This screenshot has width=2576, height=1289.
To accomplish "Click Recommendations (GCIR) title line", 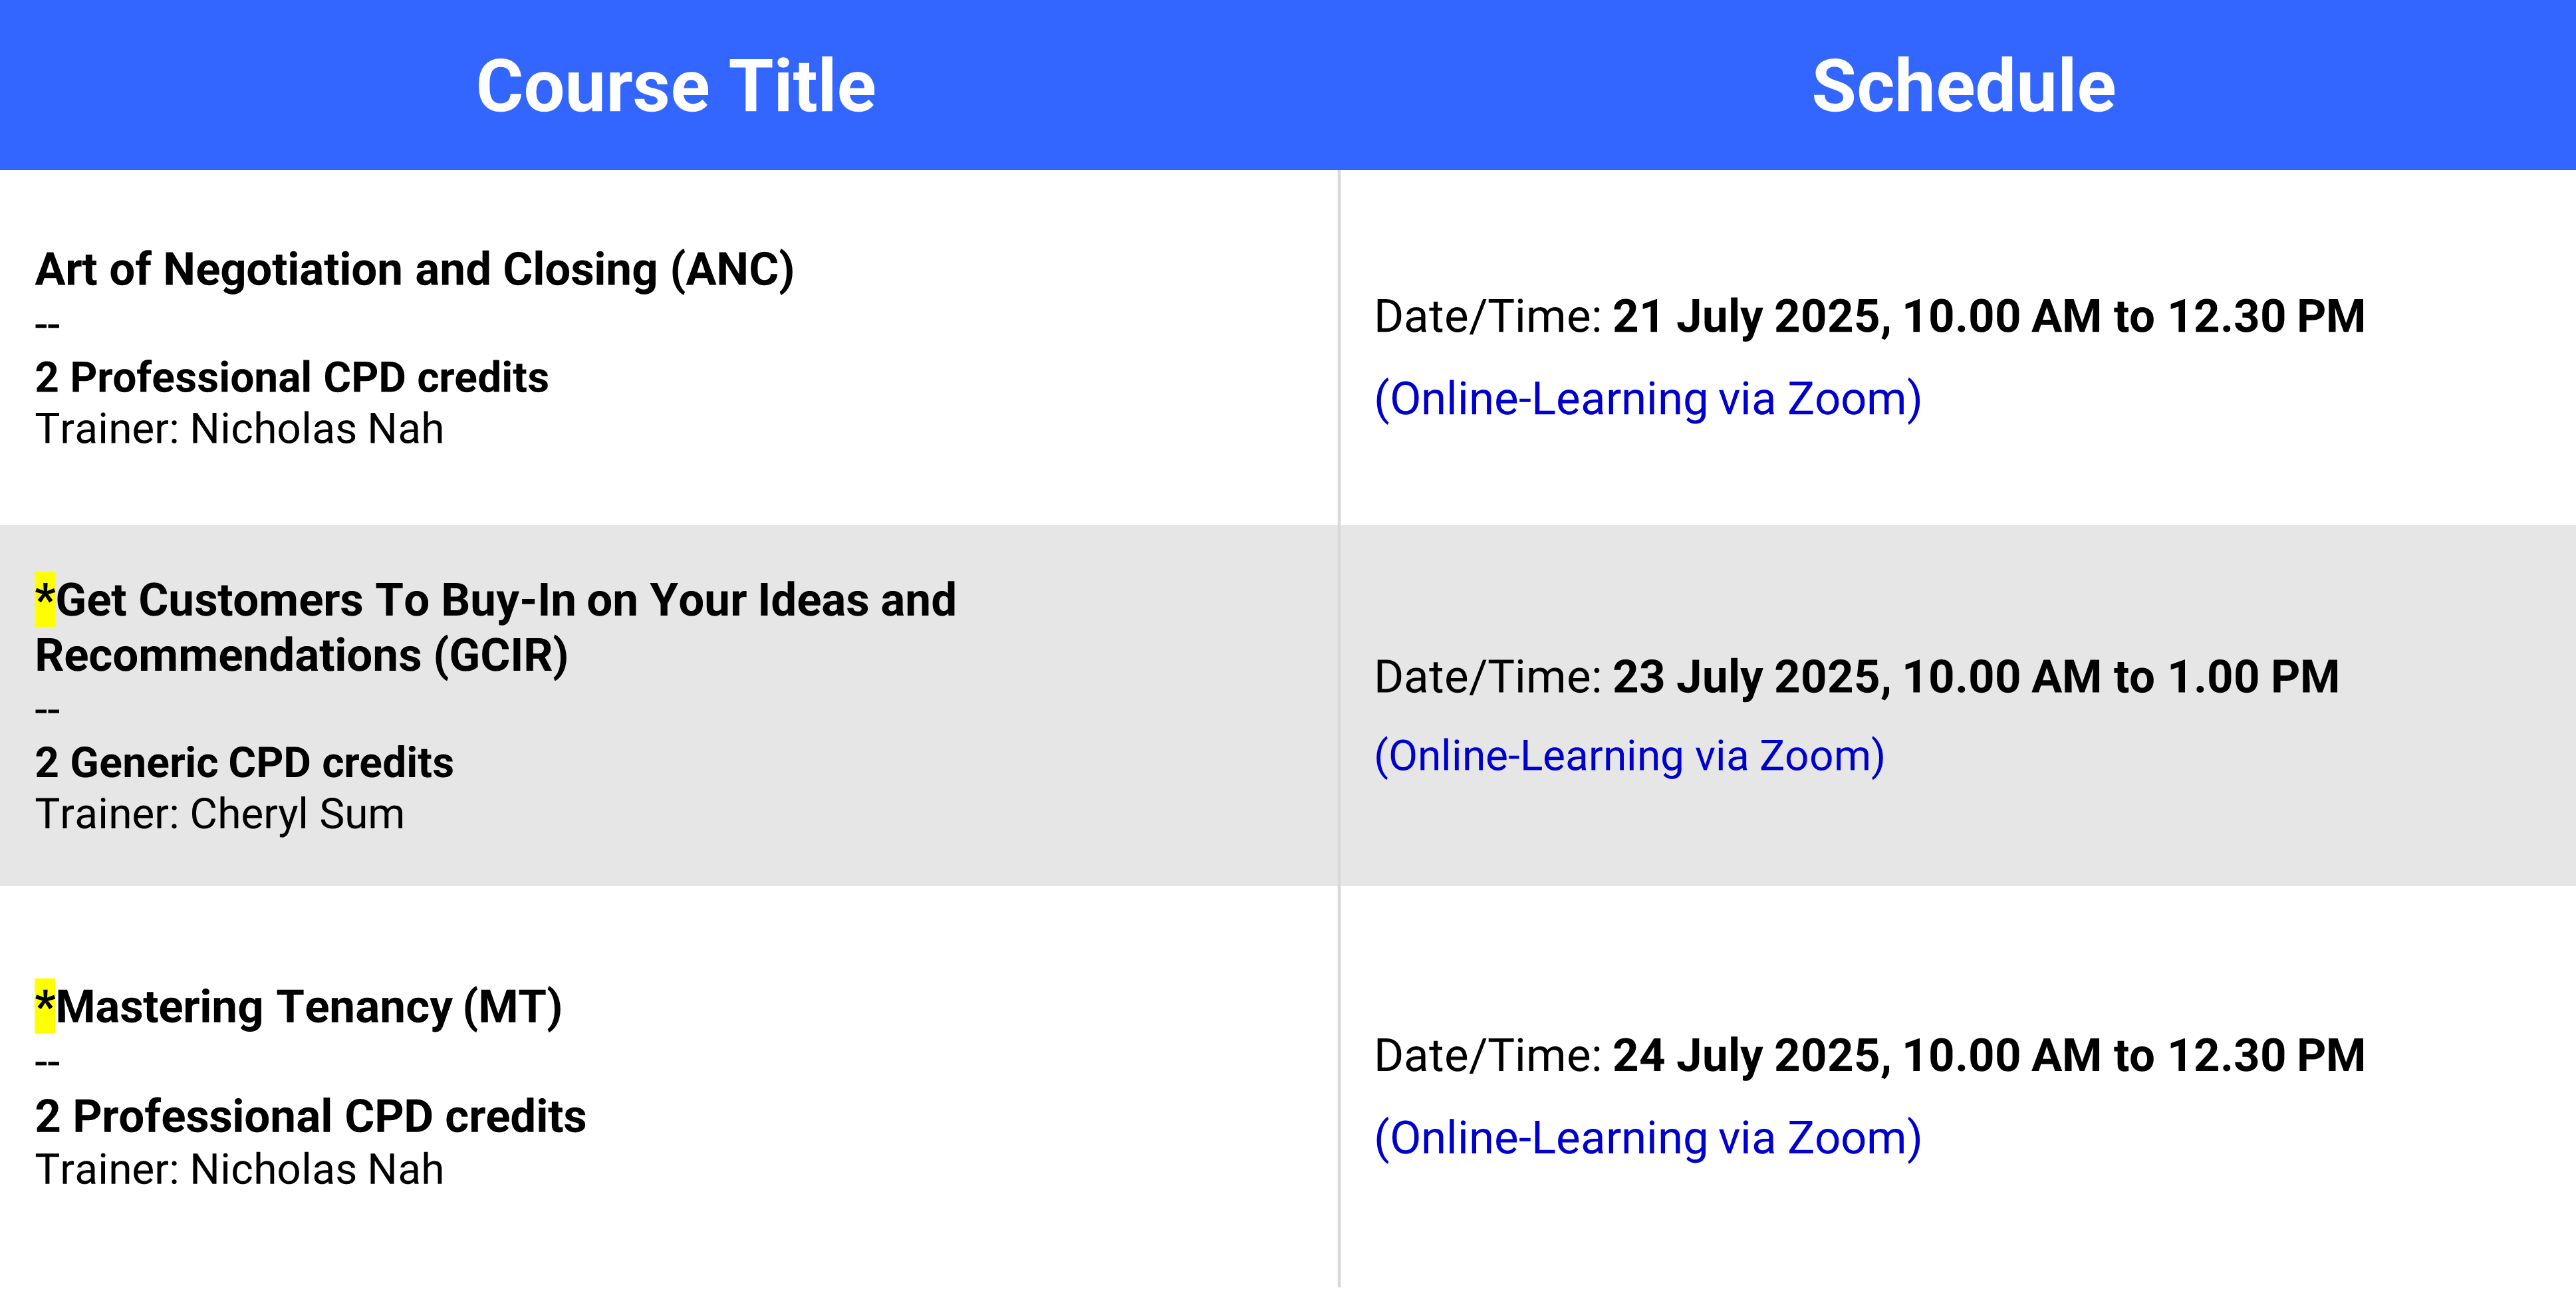I will tap(302, 656).
